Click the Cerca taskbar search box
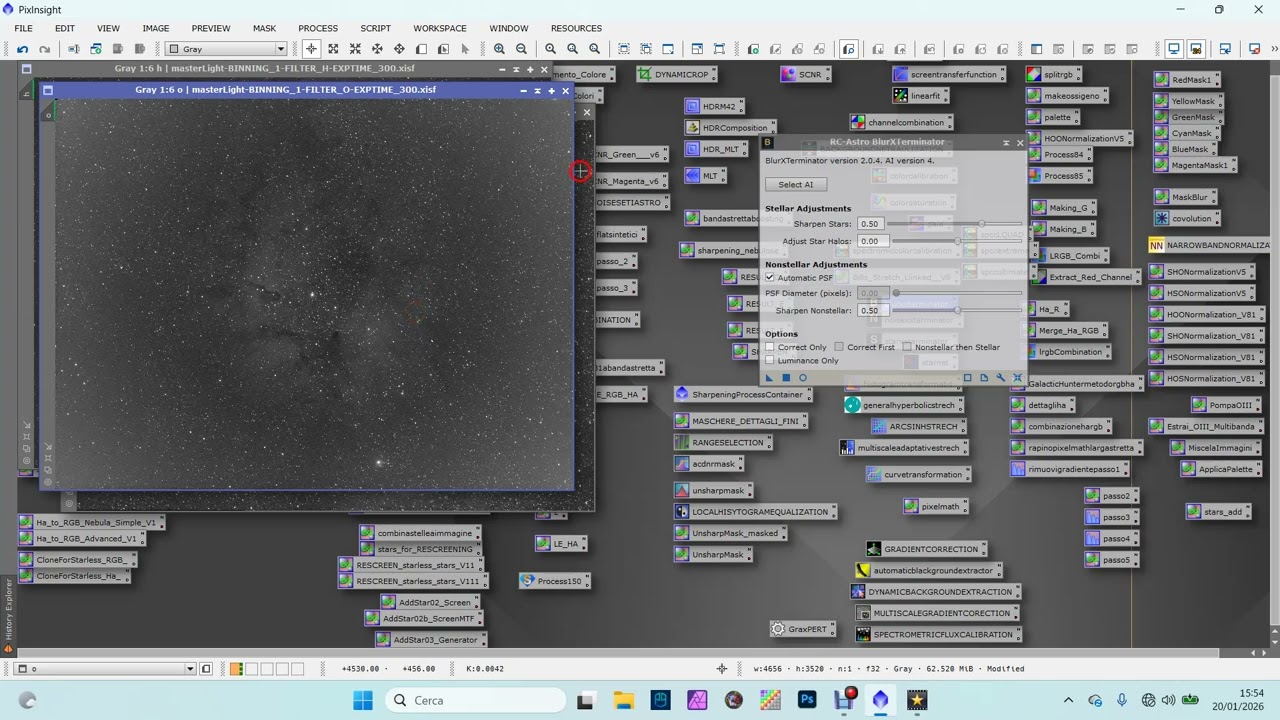Screen dimensions: 1280x720 474,700
